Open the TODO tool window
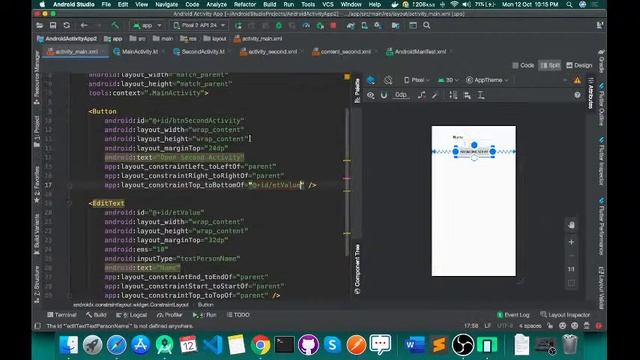The width and height of the screenshot is (640, 360). coord(238,315)
